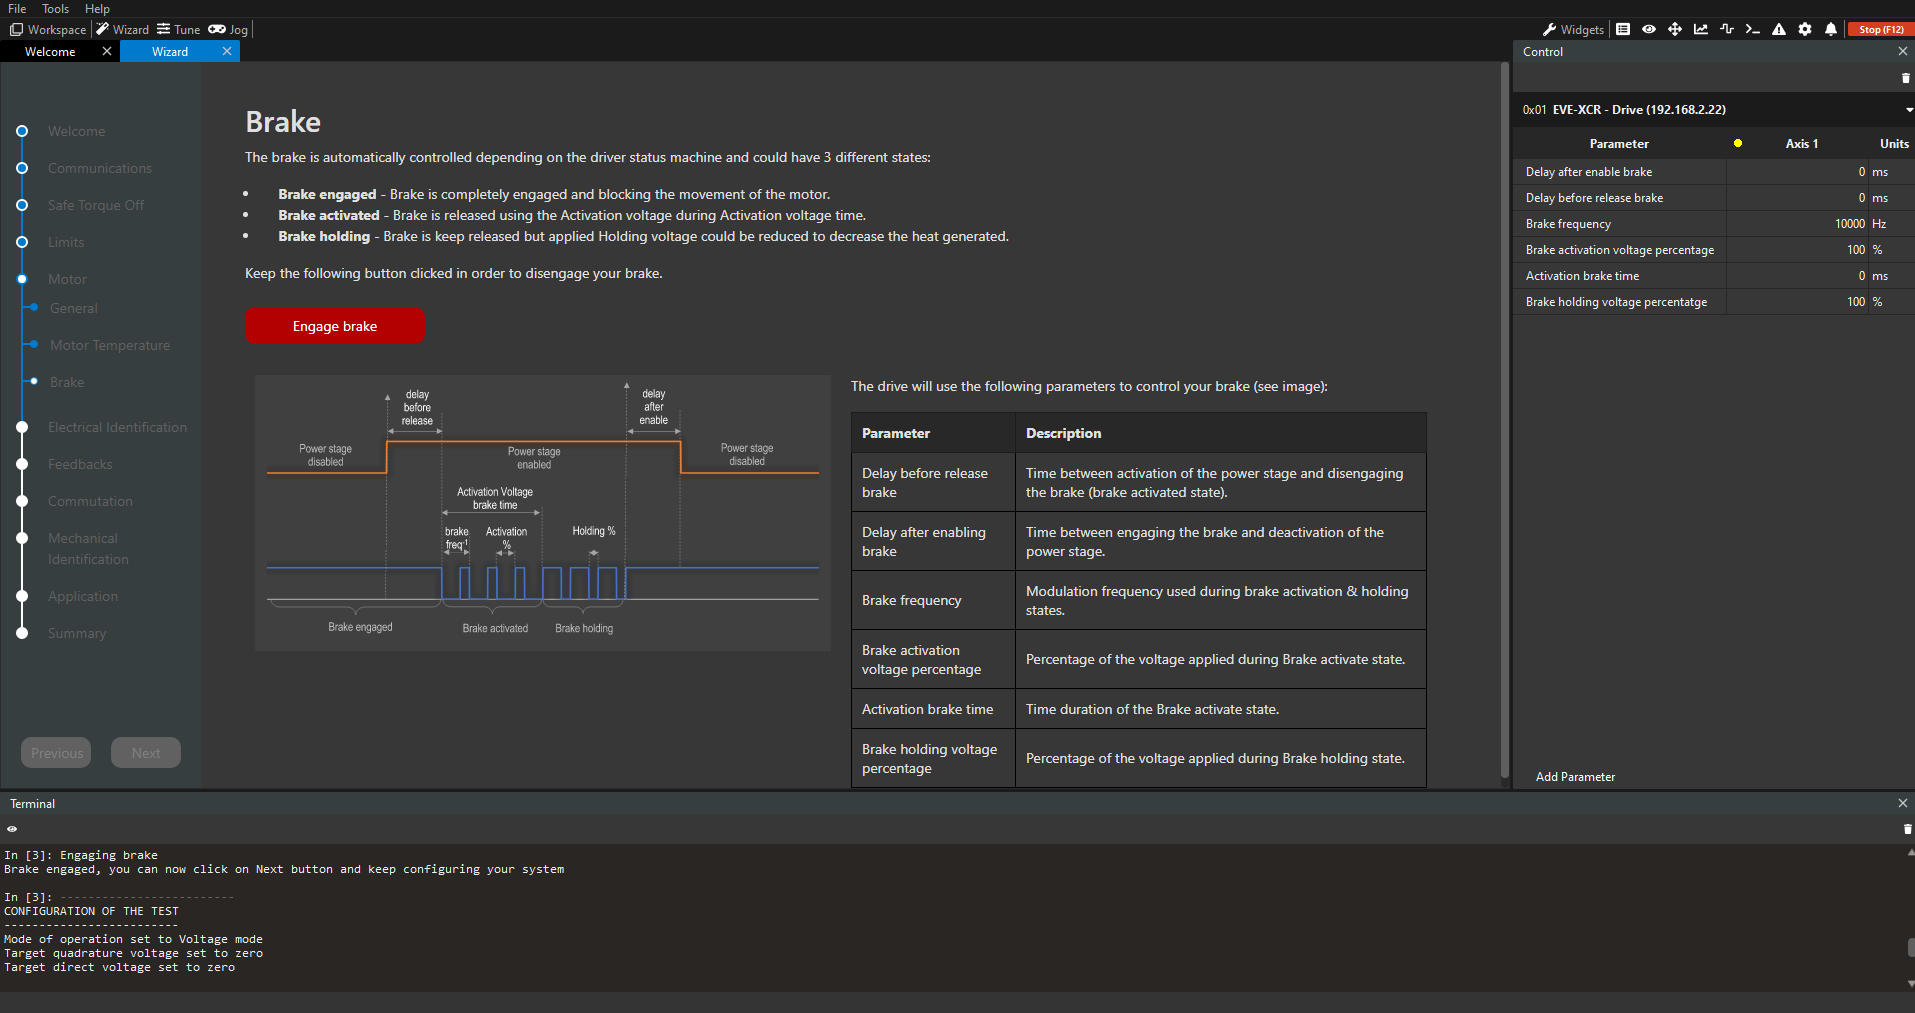Open the Workspace dropdown in toolbar
Screen dimensions: 1915x1013
tap(48, 29)
